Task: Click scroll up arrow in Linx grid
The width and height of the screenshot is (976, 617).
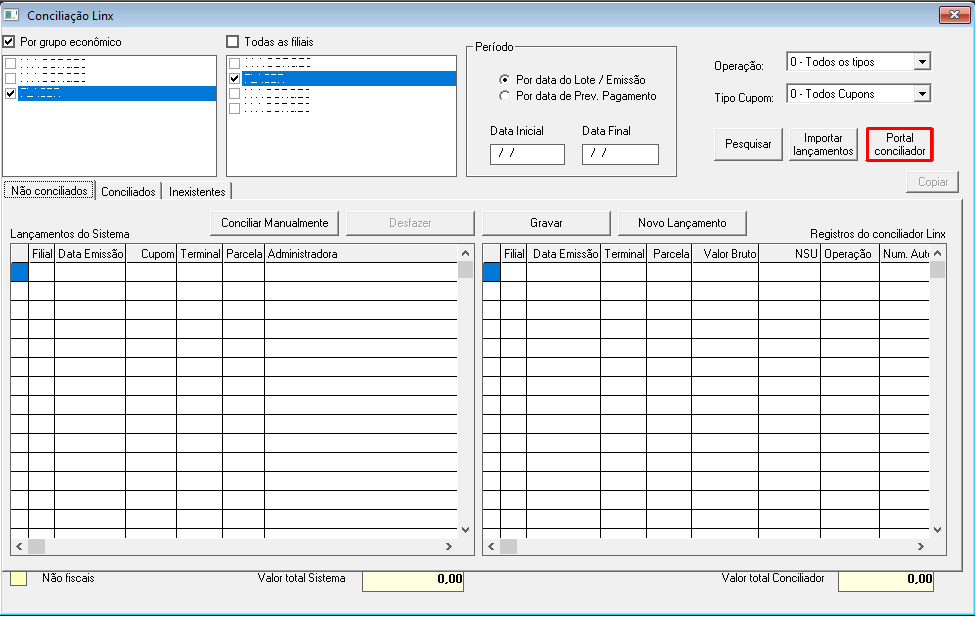Action: pyautogui.click(x=937, y=253)
